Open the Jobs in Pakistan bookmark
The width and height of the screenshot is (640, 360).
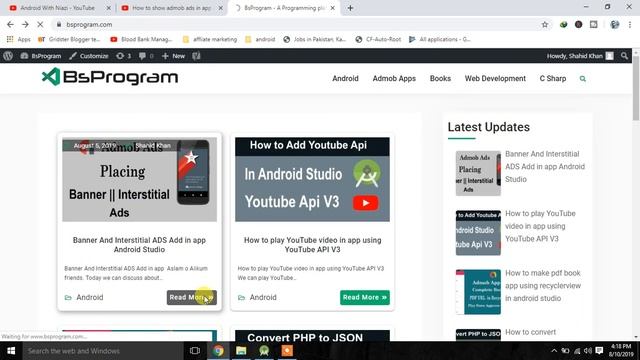click(315, 39)
